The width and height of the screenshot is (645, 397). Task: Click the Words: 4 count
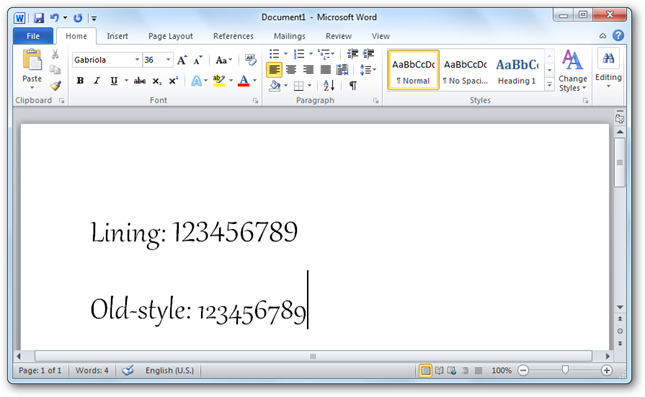click(x=92, y=371)
